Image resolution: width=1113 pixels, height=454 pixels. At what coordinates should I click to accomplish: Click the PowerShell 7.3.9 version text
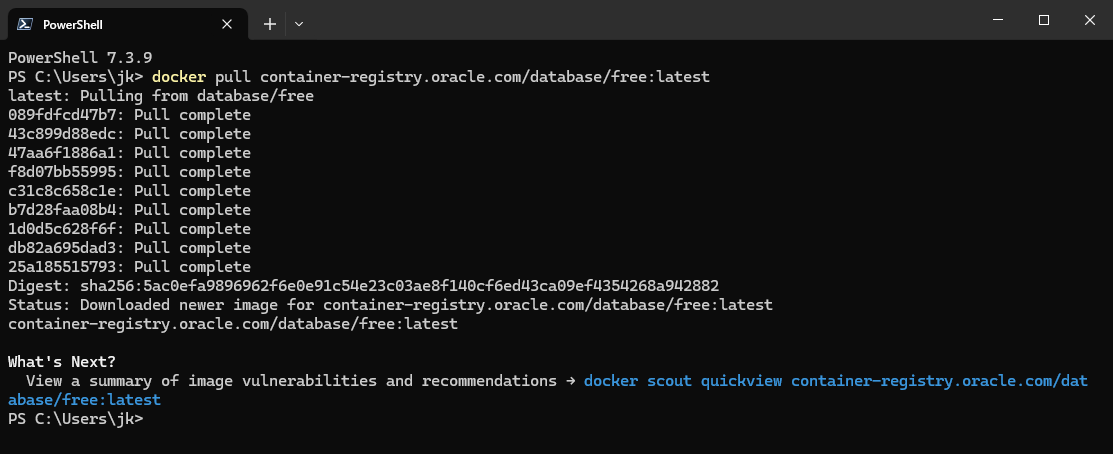(x=80, y=57)
